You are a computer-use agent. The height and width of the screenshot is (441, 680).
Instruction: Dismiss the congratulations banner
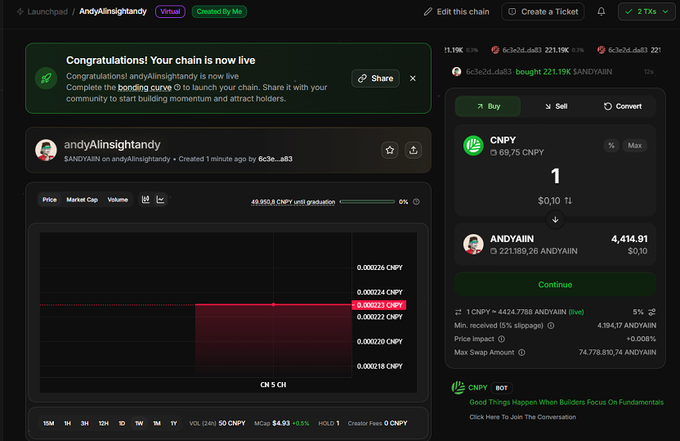[413, 78]
